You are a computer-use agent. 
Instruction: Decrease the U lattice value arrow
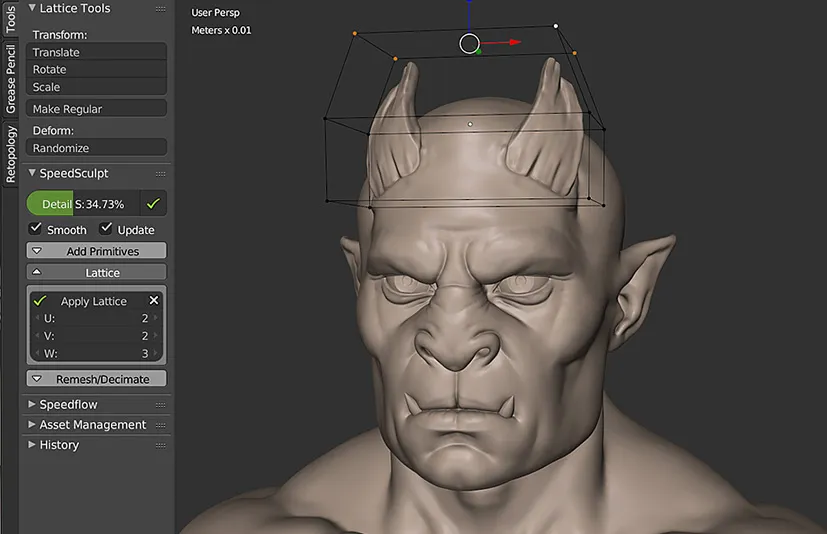(36, 318)
